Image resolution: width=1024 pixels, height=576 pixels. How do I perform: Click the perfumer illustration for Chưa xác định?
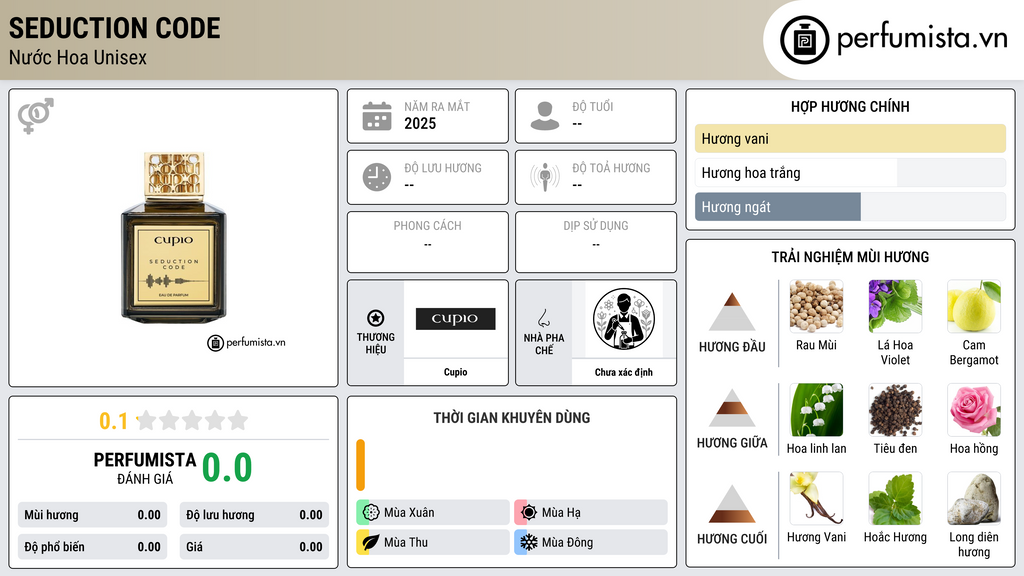tap(624, 319)
